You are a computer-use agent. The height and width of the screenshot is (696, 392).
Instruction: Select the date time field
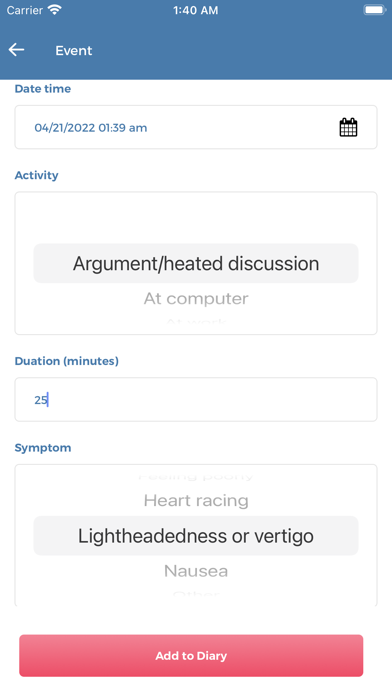click(196, 127)
